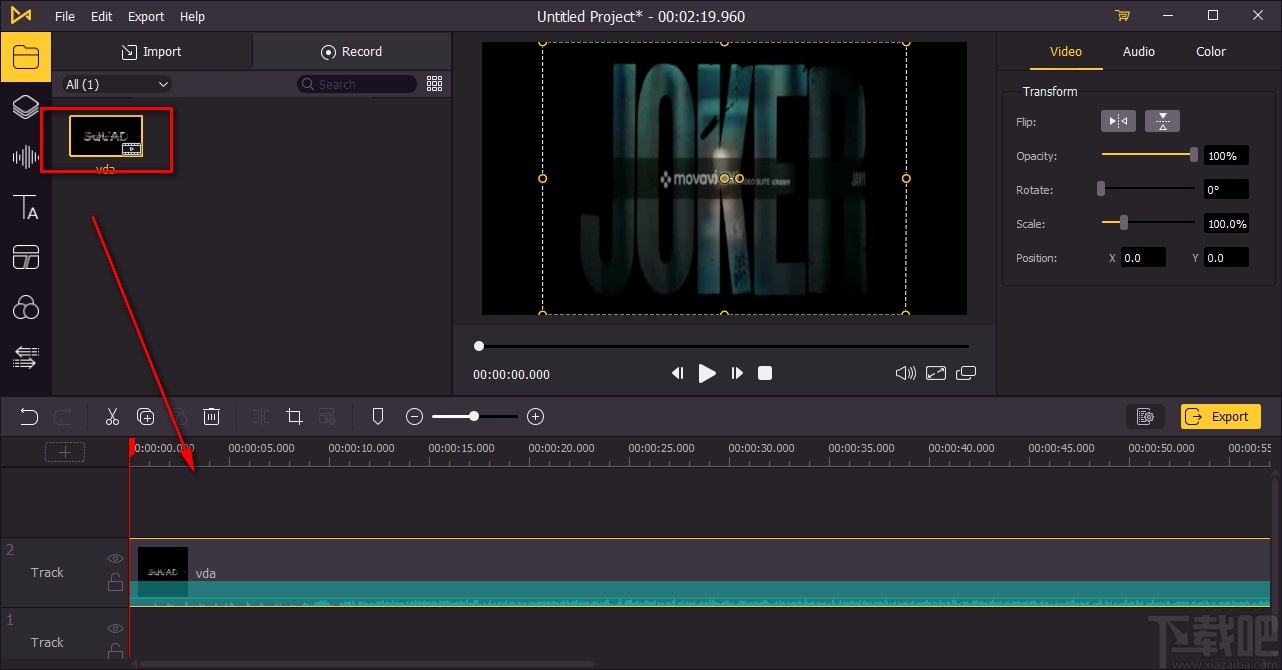Open the Text panel in sidebar
Viewport: 1282px width, 670px height.
[25, 208]
